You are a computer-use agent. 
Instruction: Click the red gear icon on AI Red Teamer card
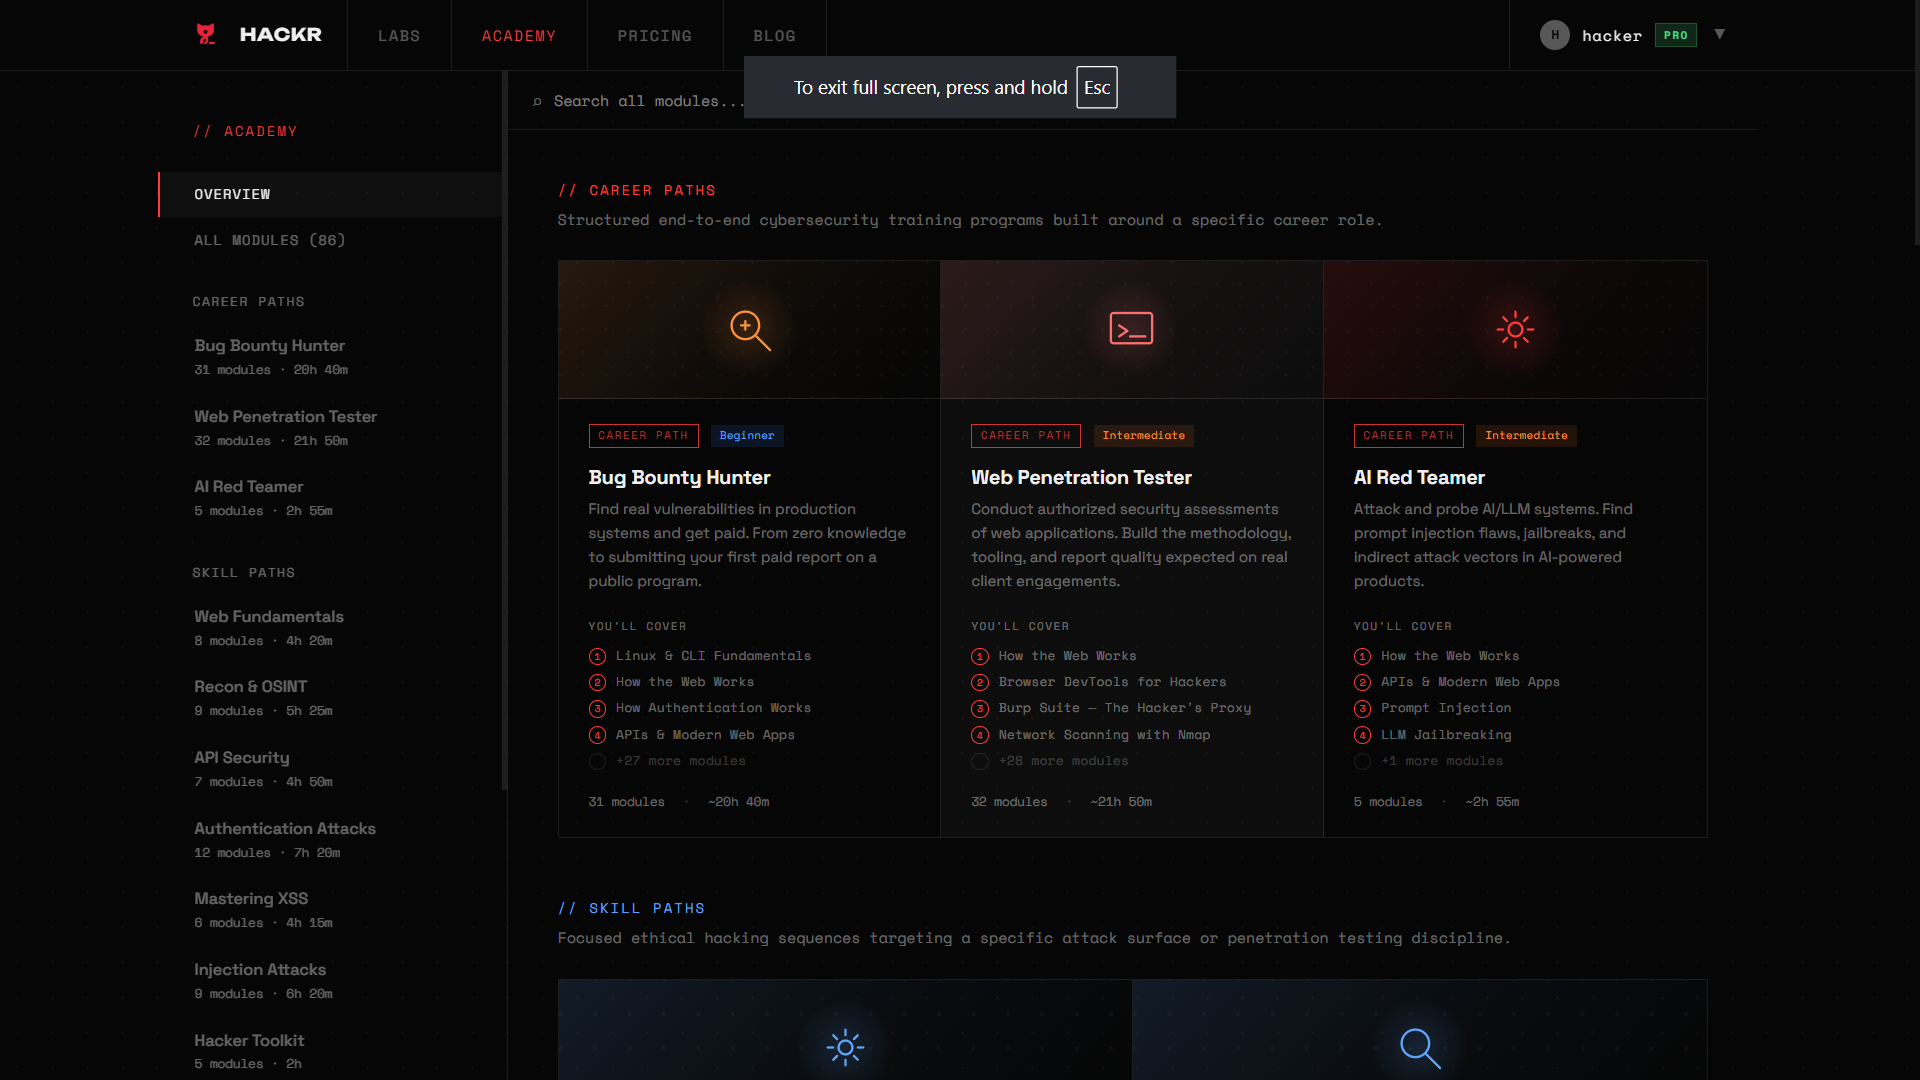[1515, 330]
